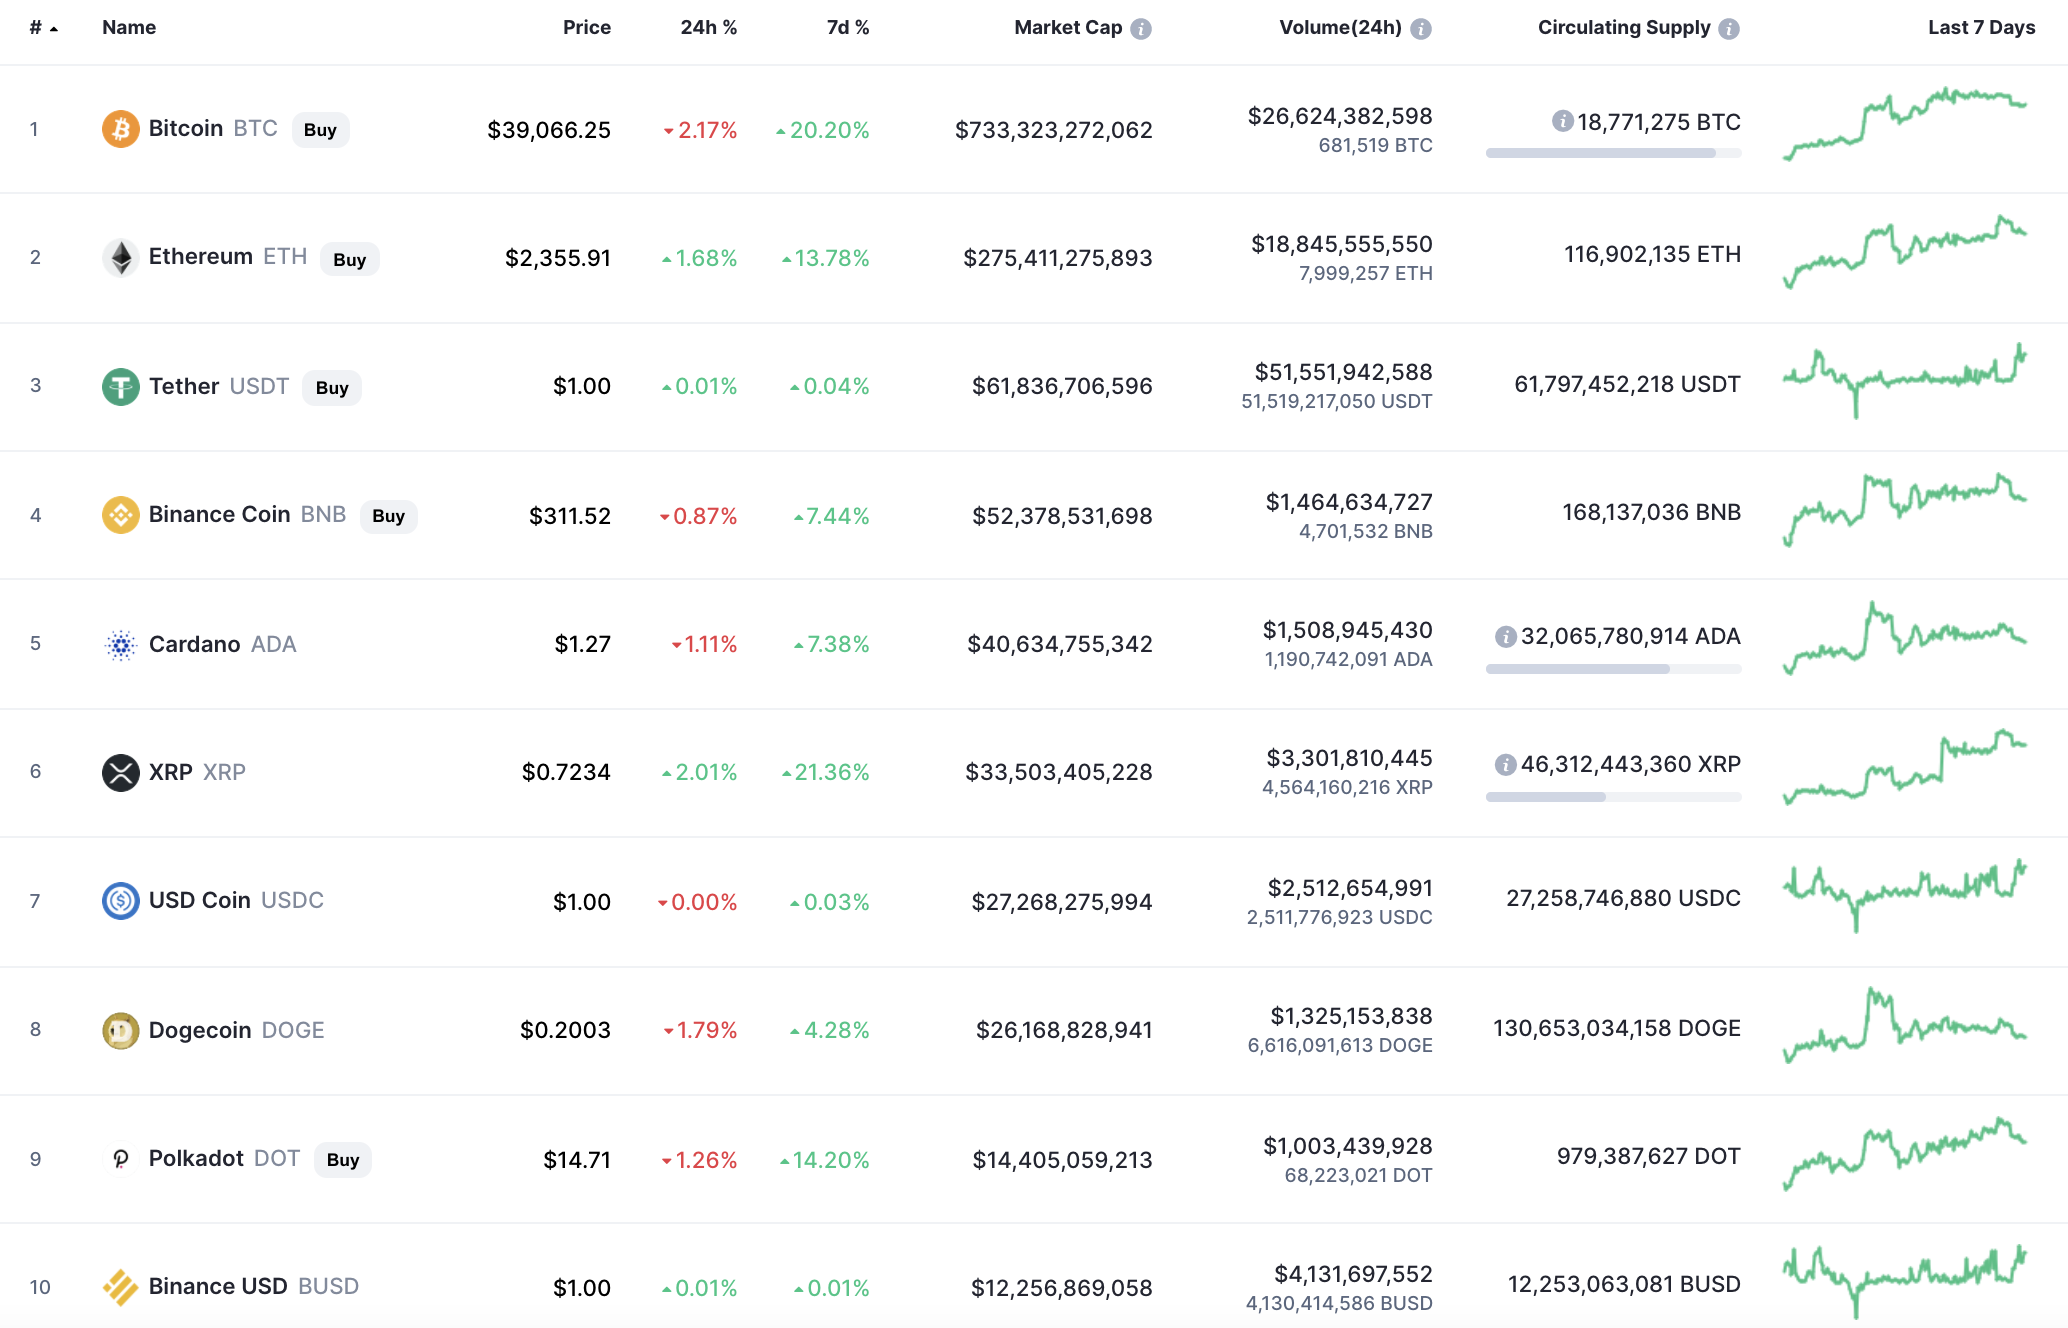Open the Volume(24h) info tooltip icon

[x=1421, y=29]
